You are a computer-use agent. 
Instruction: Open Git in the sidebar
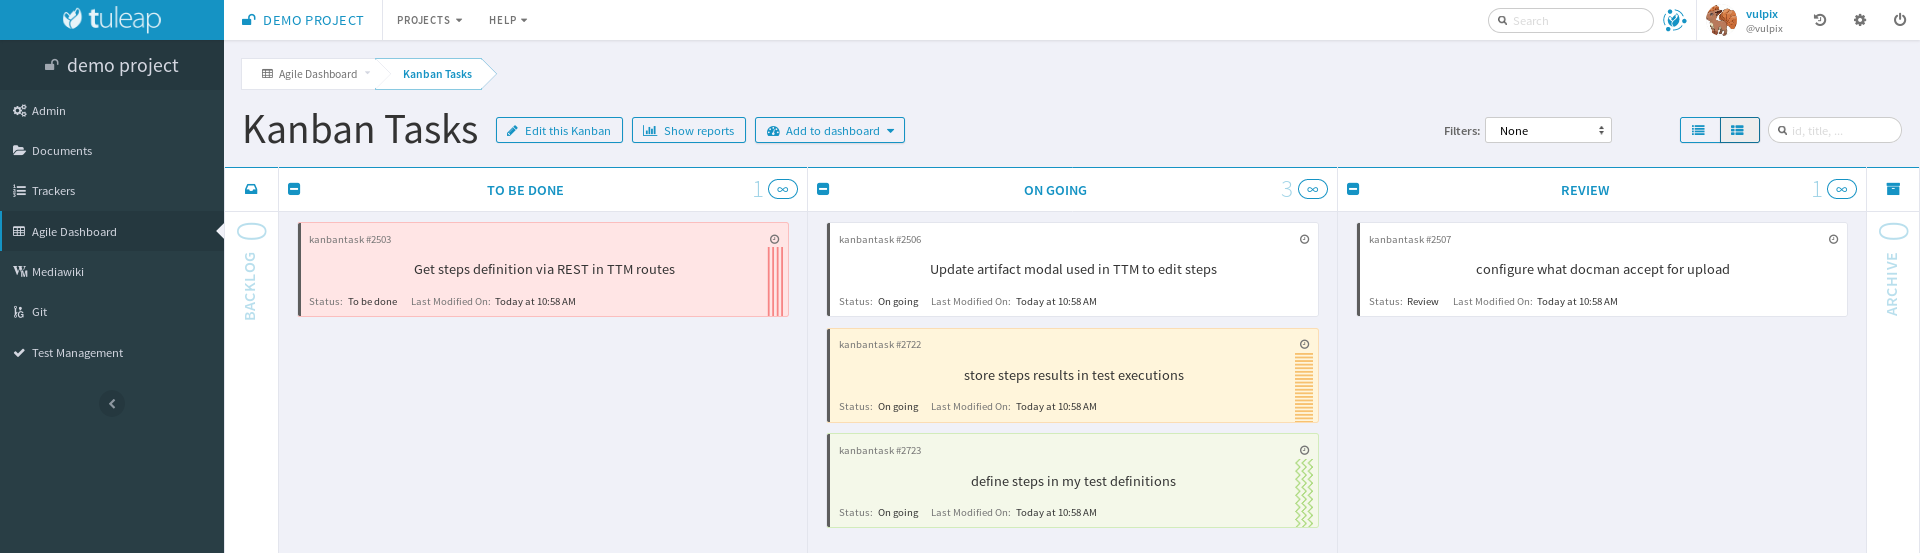112,312
